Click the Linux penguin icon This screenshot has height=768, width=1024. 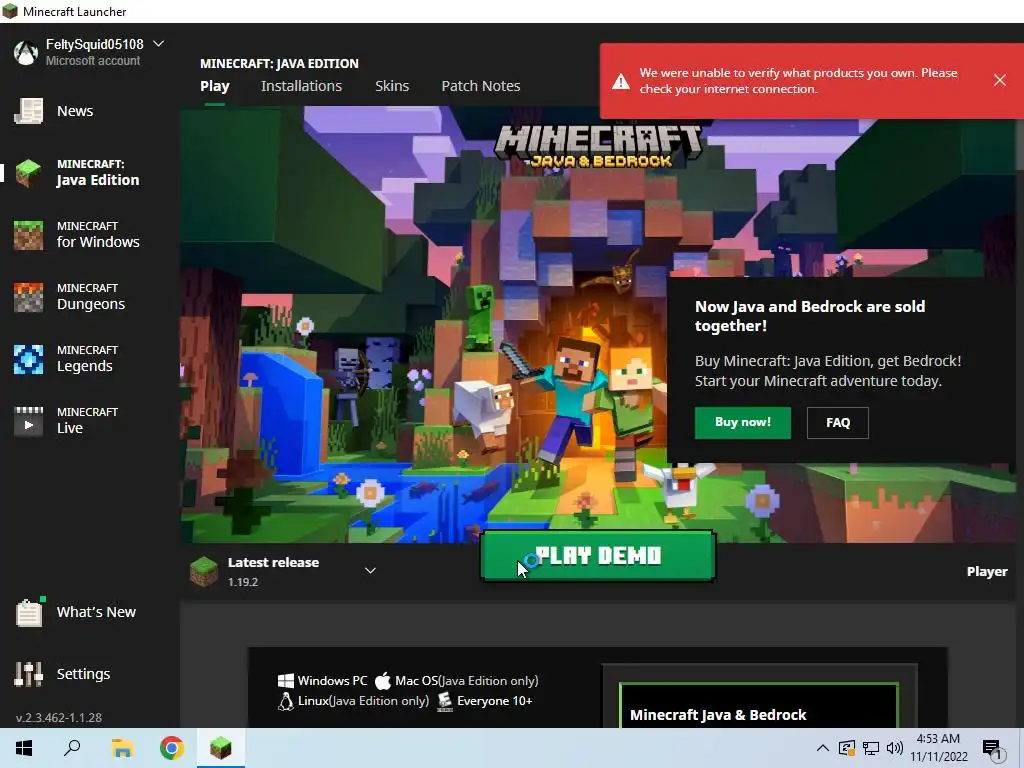pyautogui.click(x=285, y=701)
